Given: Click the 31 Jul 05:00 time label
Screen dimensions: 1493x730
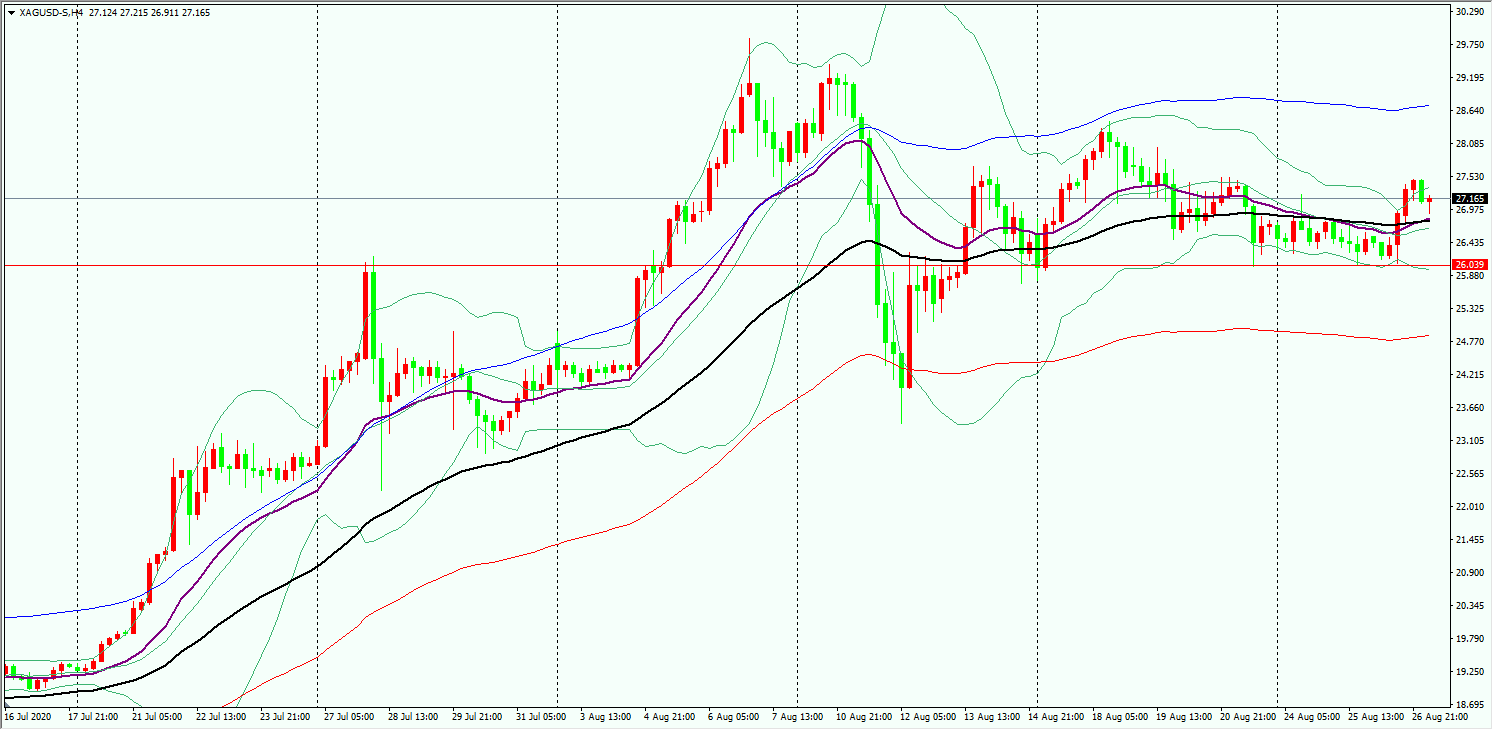Looking at the screenshot, I should tap(540, 717).
